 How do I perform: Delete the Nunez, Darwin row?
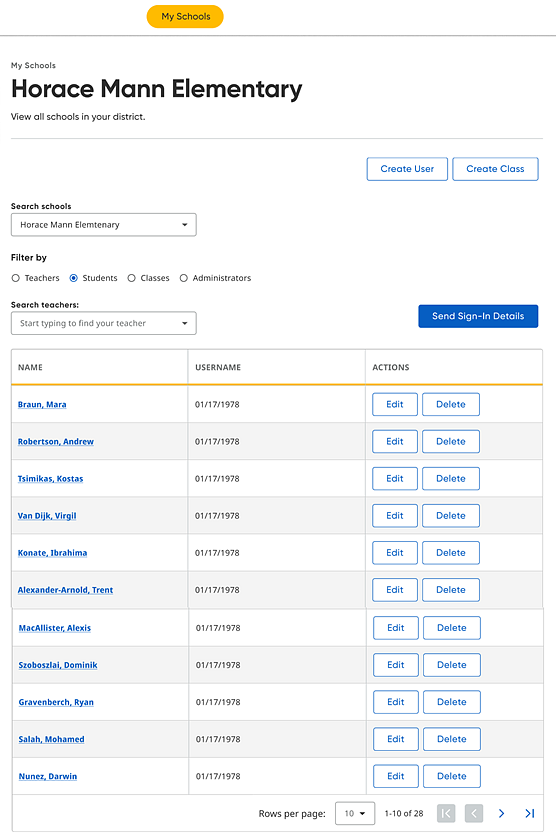(x=452, y=776)
